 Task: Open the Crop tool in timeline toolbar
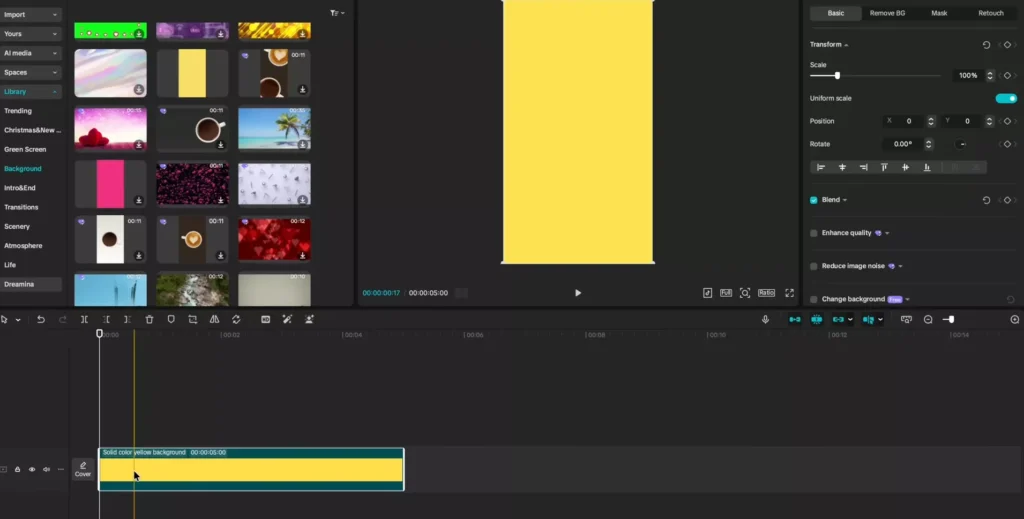coord(193,319)
